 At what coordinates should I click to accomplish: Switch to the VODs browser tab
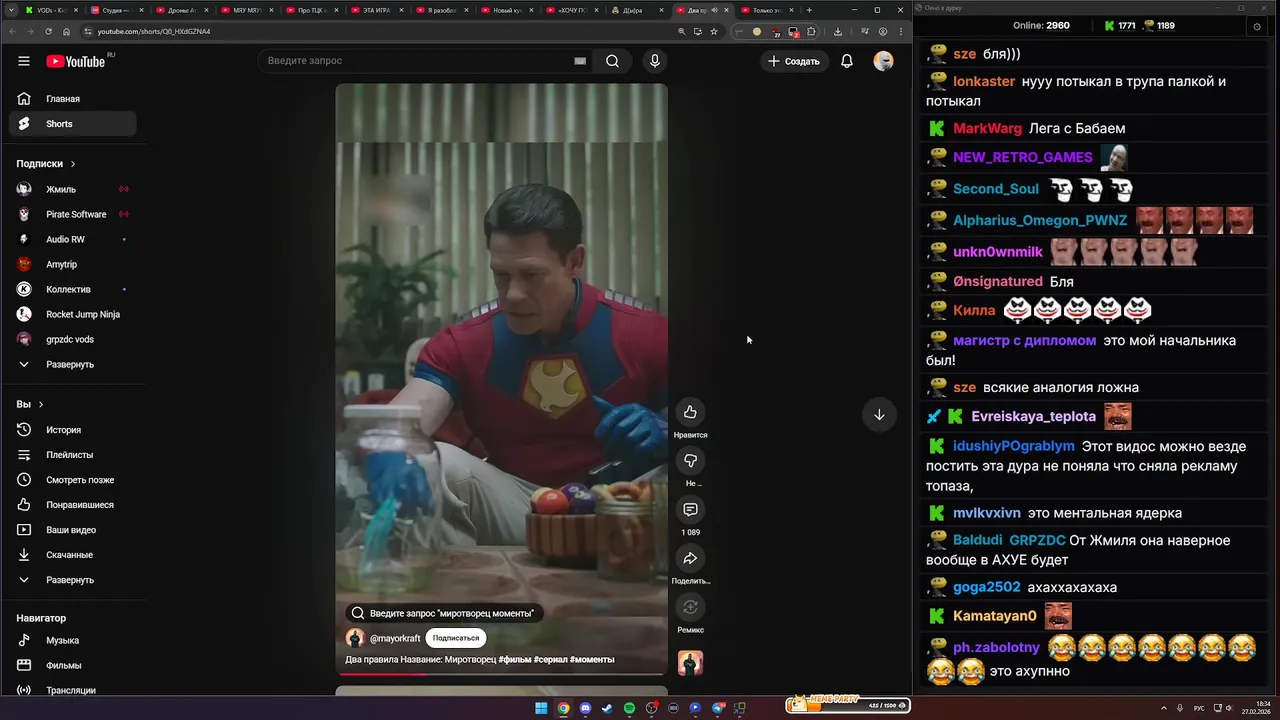pos(51,10)
